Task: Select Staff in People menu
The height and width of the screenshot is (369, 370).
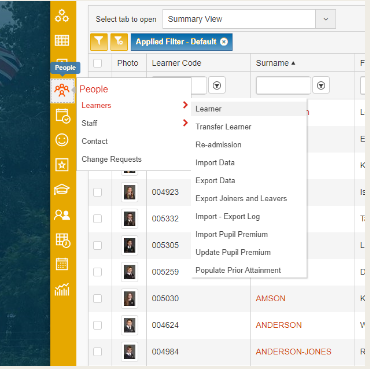Action: [x=89, y=123]
